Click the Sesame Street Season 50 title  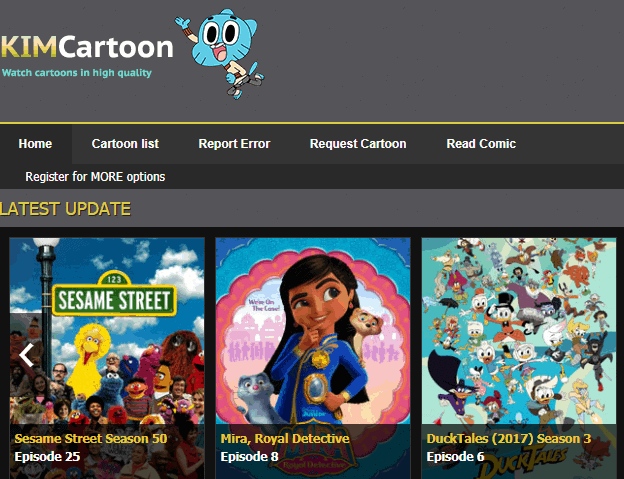pos(90,438)
